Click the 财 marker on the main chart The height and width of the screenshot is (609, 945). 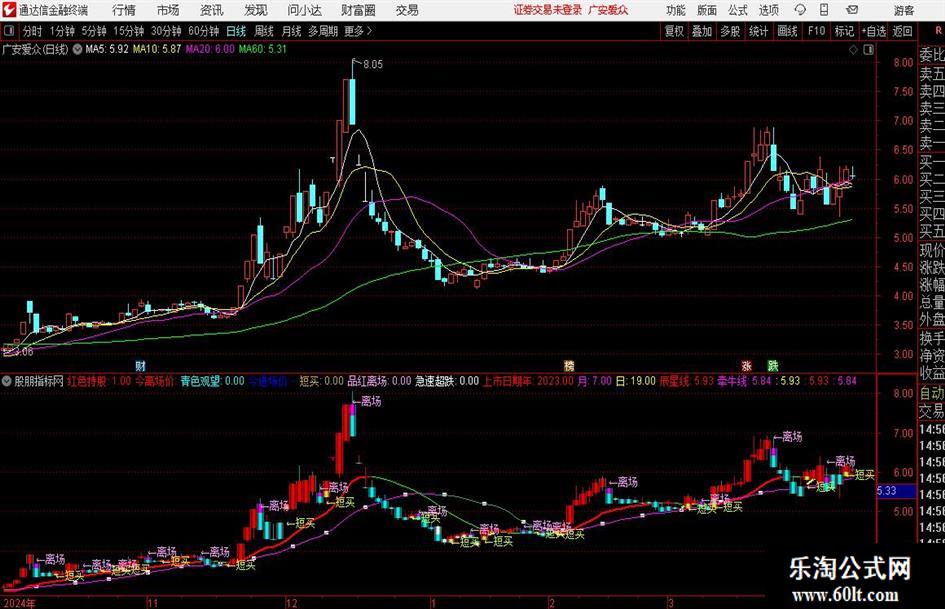(x=140, y=365)
